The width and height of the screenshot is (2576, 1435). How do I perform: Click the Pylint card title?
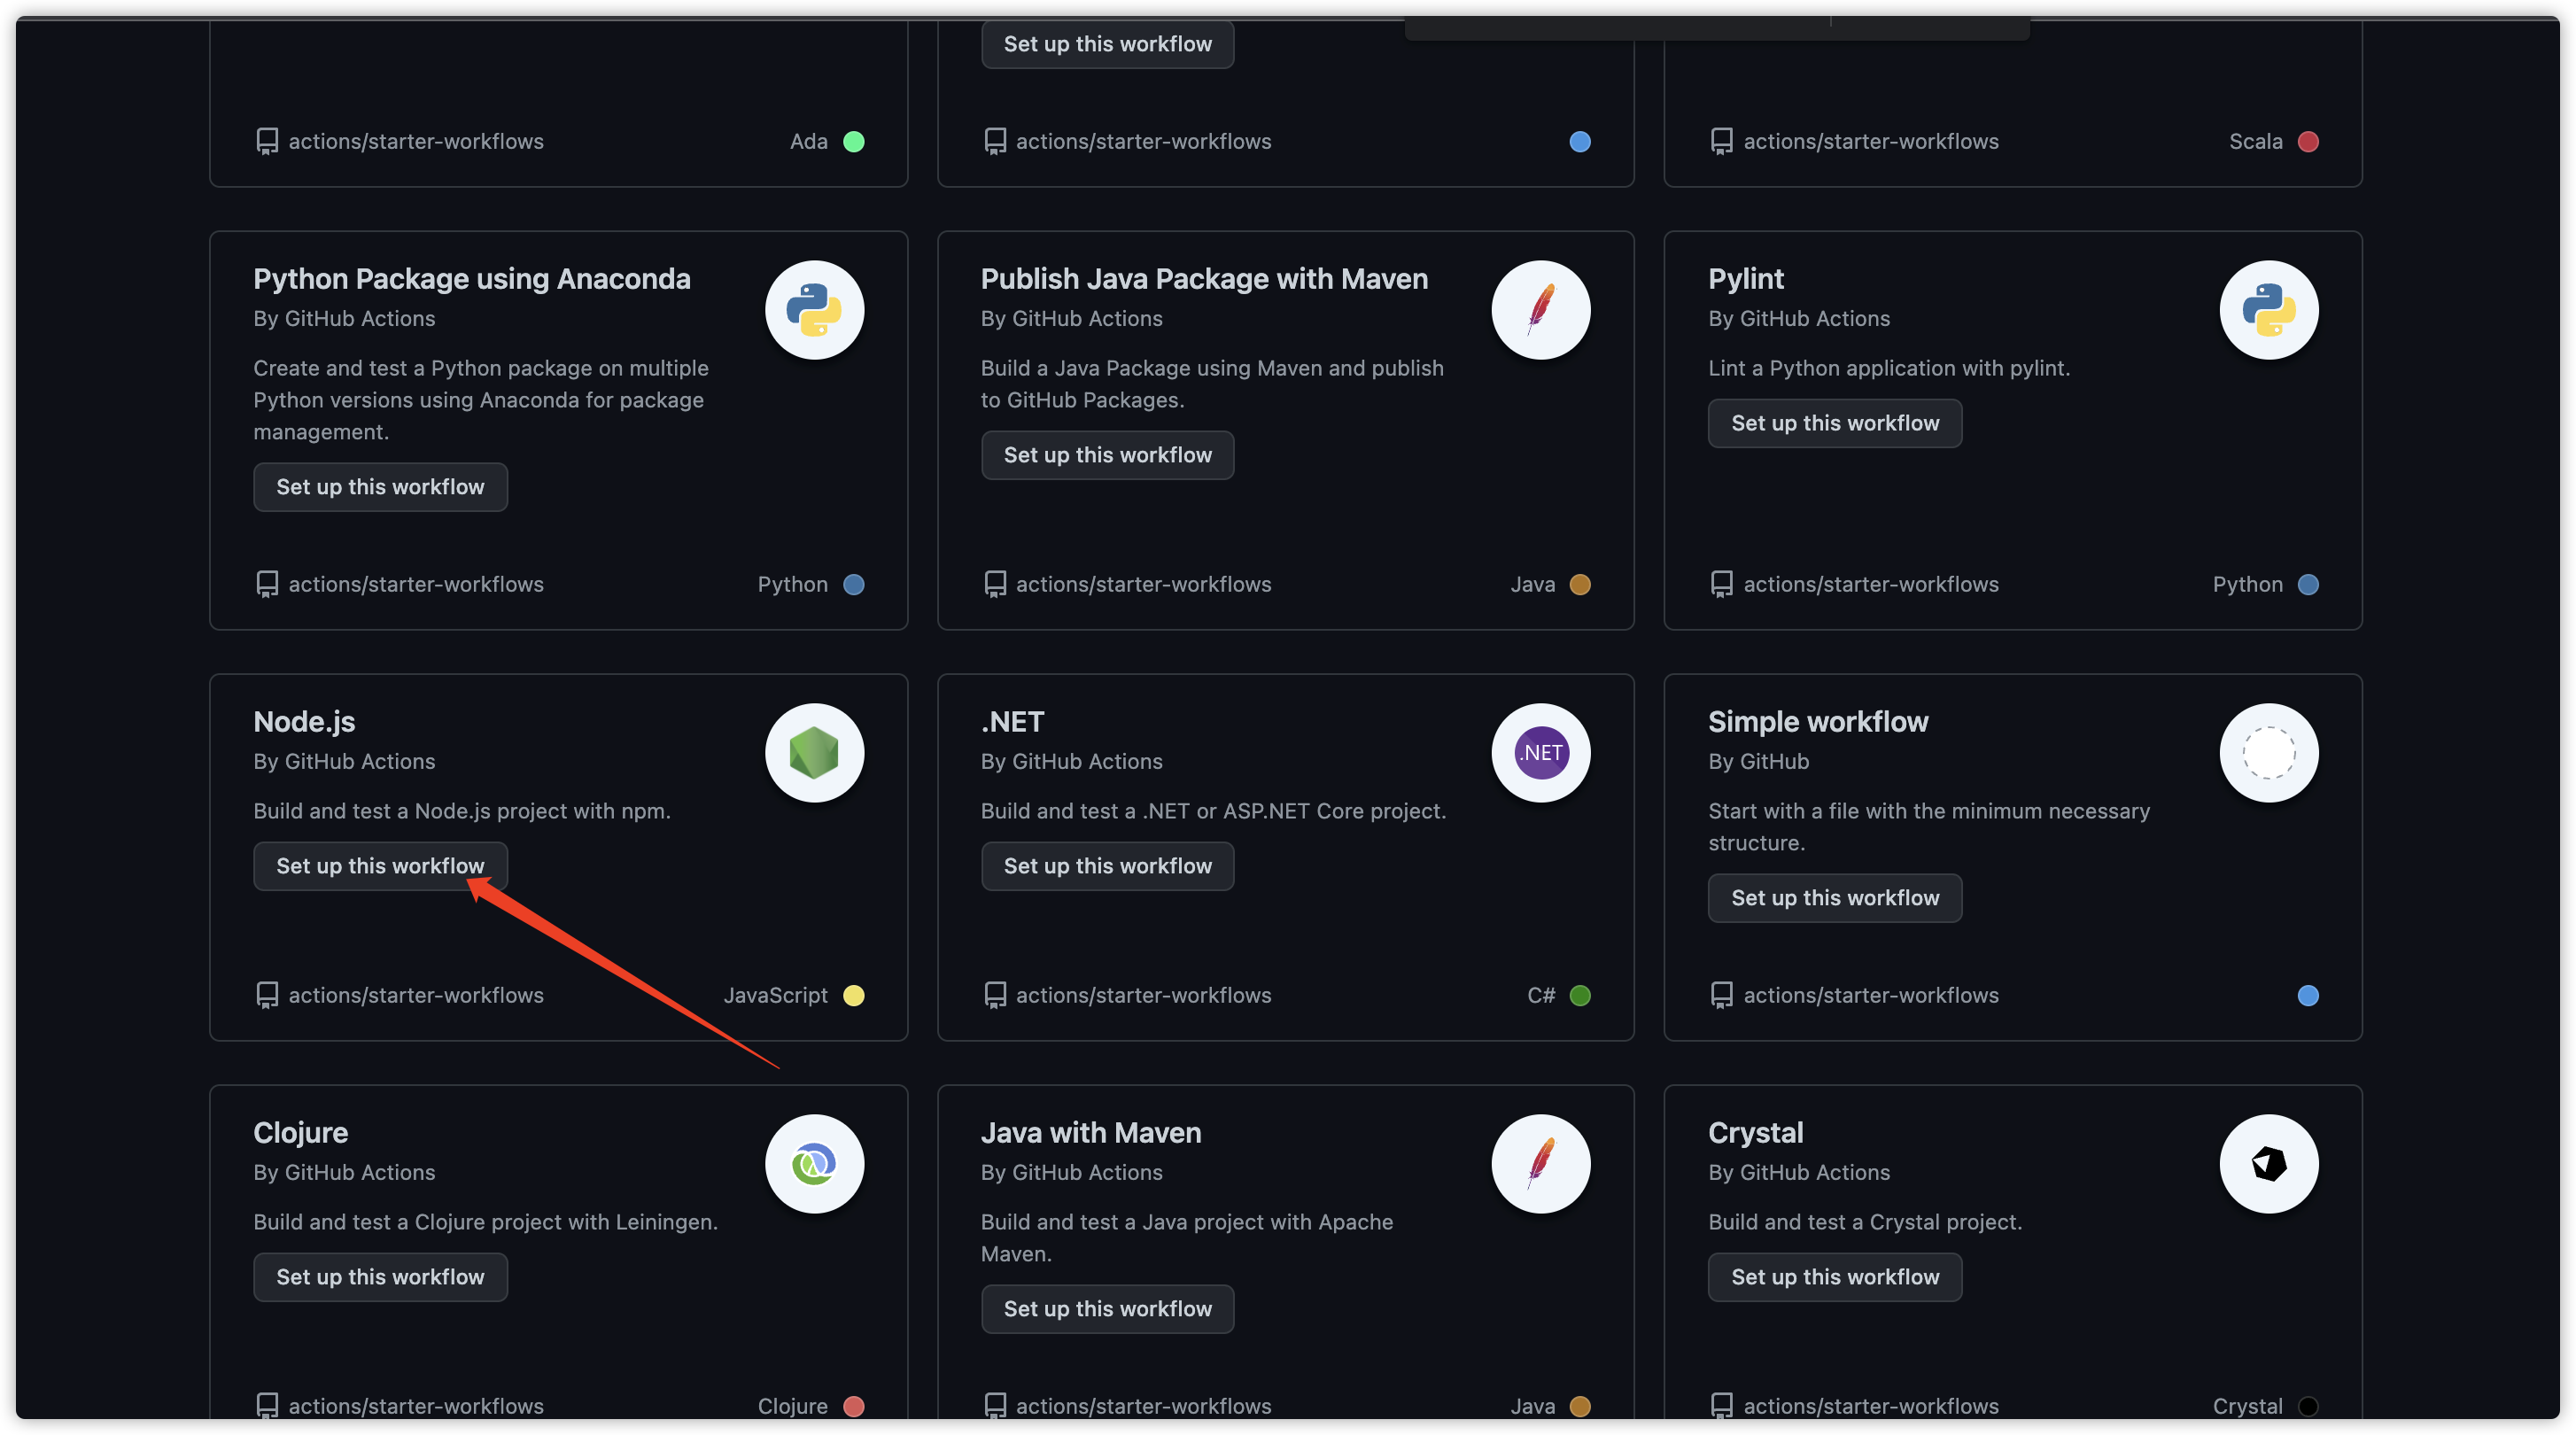tap(1745, 279)
